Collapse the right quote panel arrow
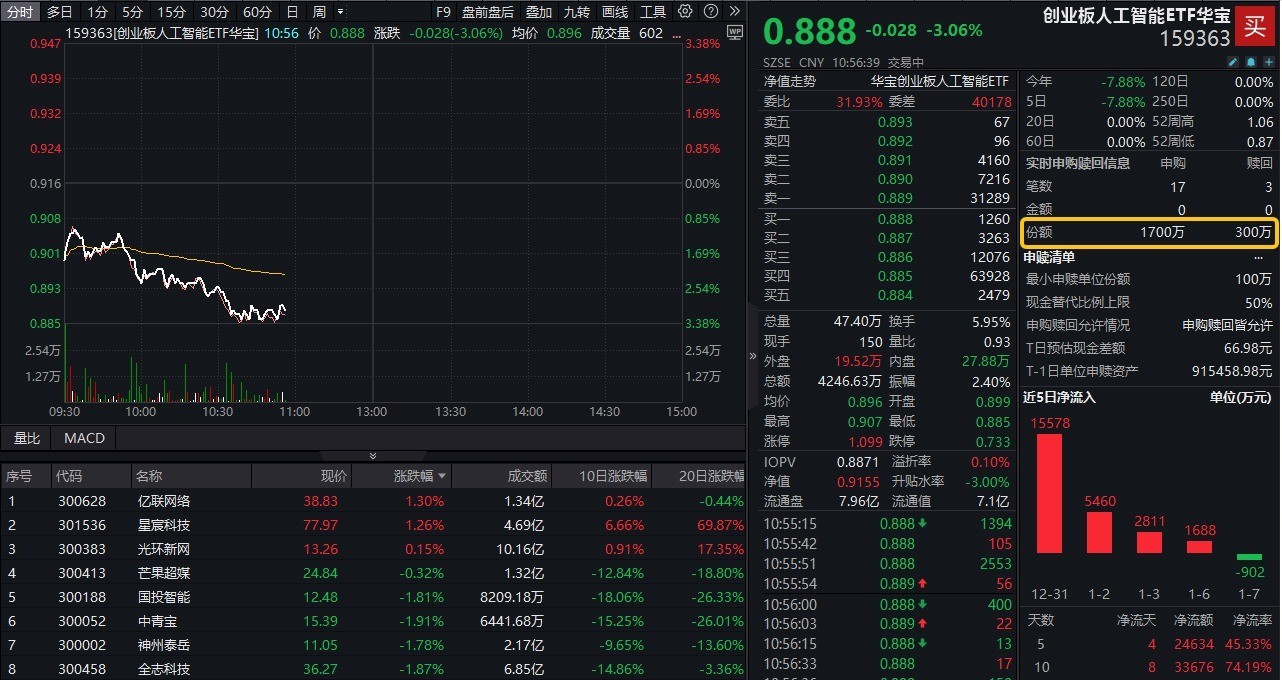 click(x=753, y=355)
